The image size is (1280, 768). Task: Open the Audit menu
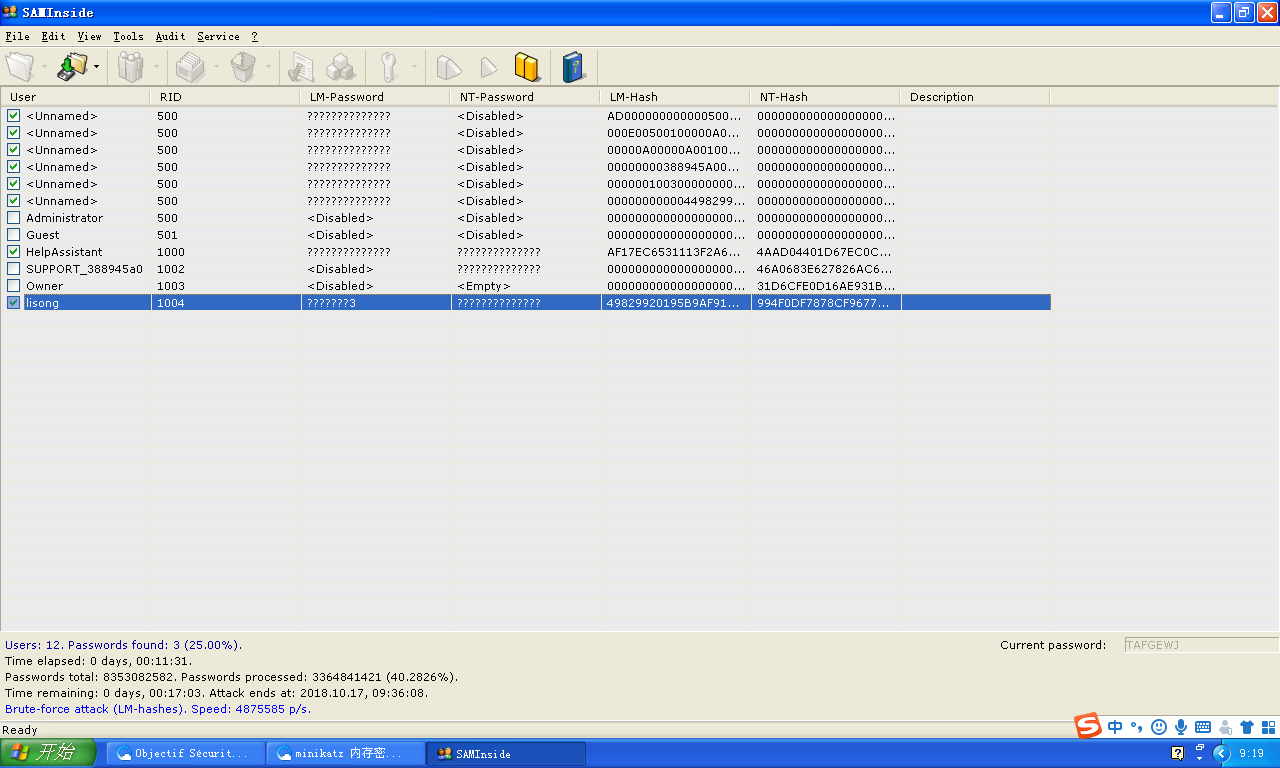click(170, 36)
